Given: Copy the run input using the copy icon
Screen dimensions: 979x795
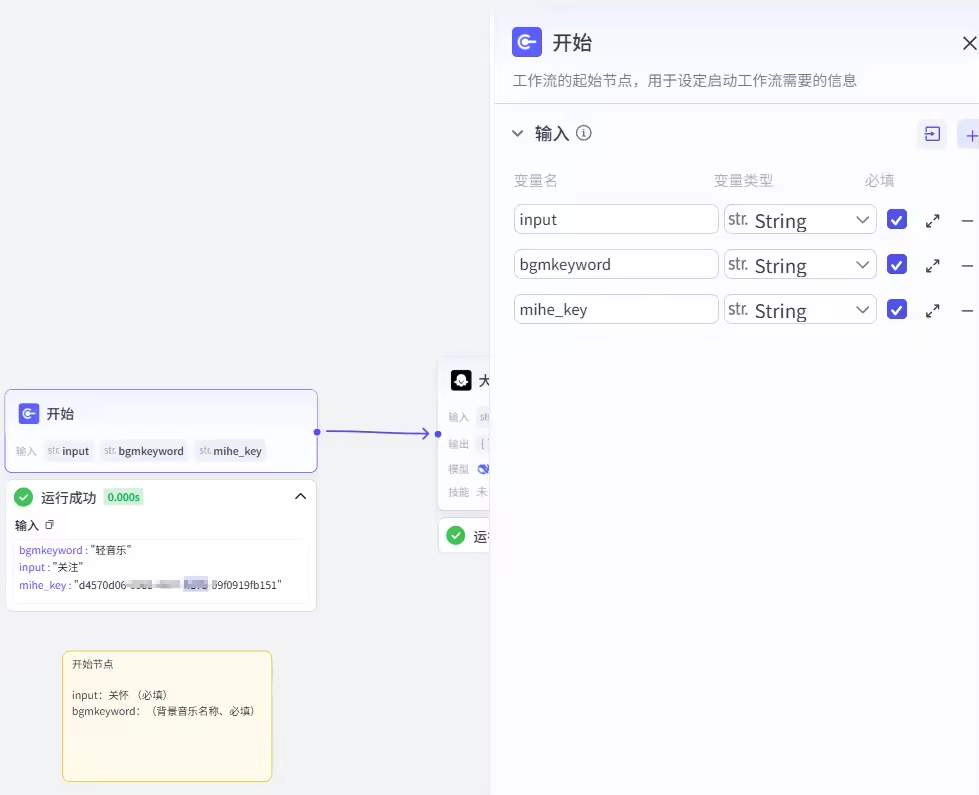Looking at the screenshot, I should tap(50, 525).
